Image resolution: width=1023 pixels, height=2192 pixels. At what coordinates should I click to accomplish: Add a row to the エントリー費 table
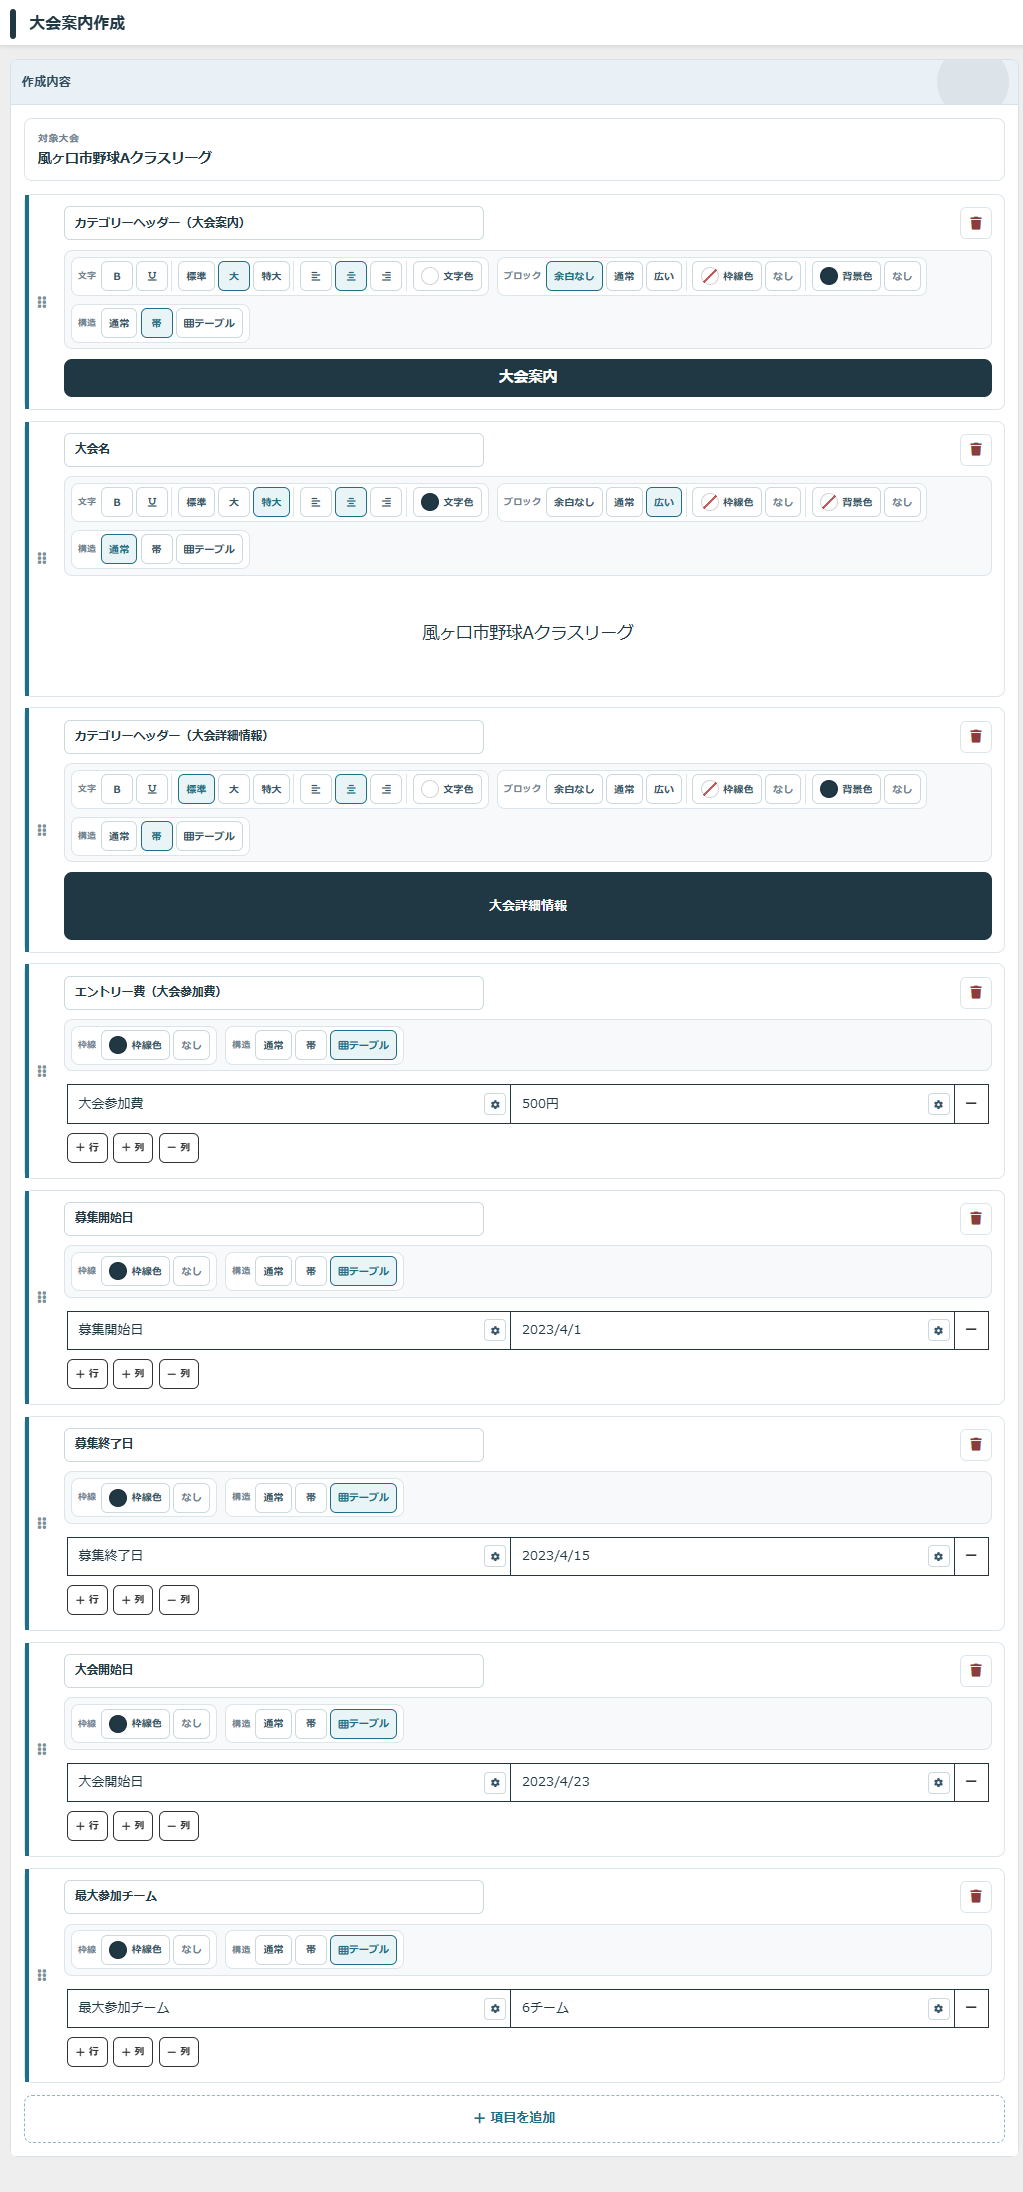[x=87, y=1148]
